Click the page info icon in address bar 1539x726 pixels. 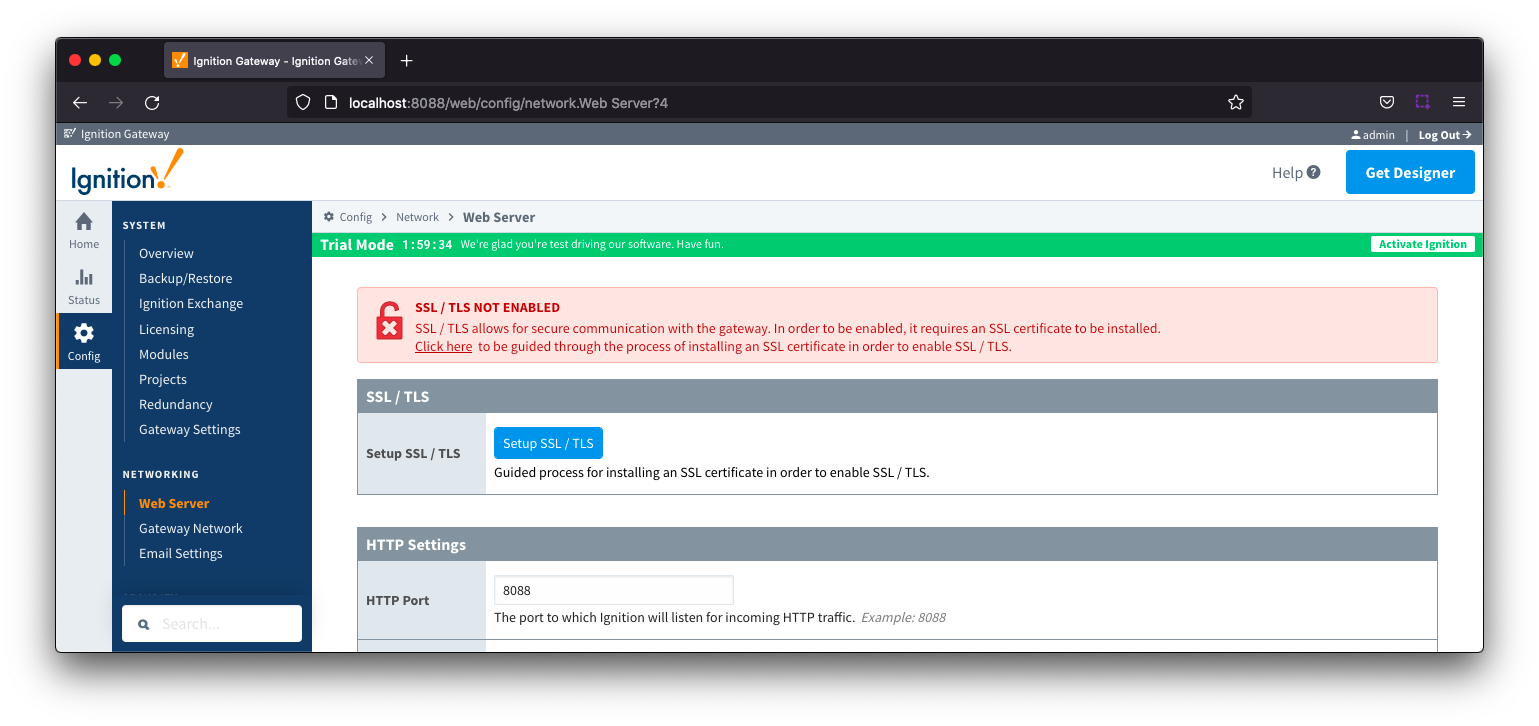pos(332,102)
